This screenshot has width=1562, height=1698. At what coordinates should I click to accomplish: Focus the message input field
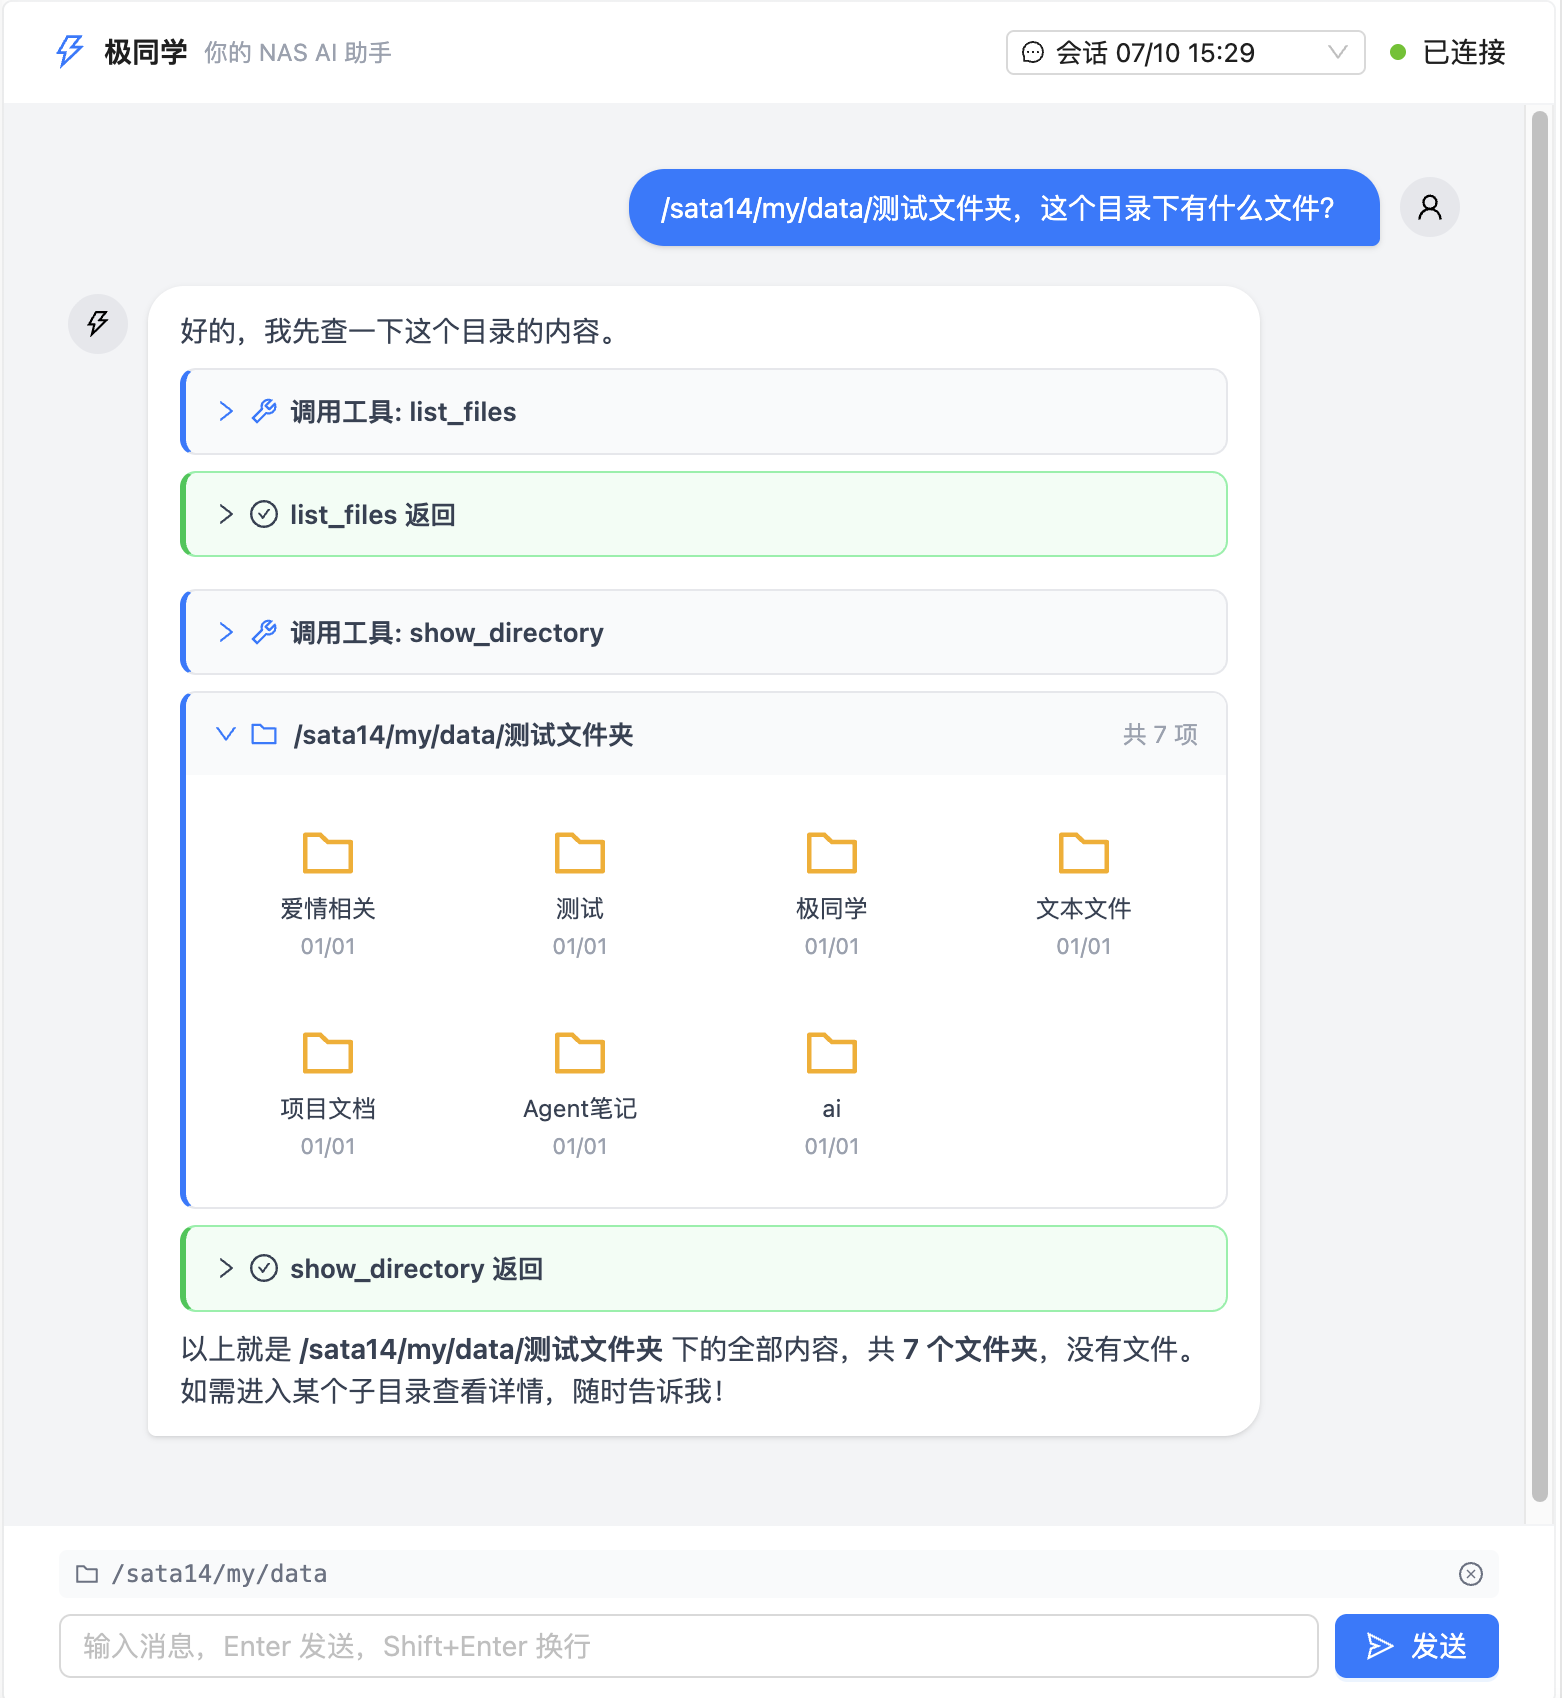tap(689, 1646)
